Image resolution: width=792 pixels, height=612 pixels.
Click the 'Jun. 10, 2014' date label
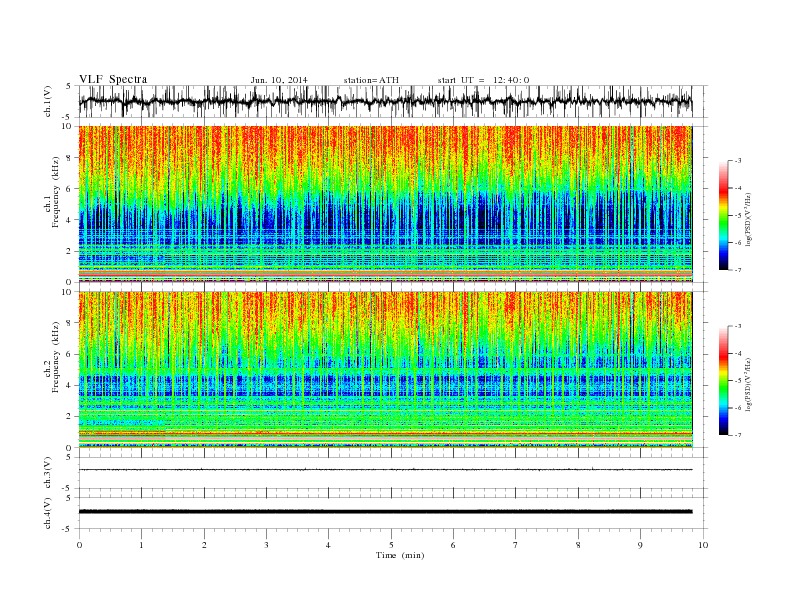[279, 80]
